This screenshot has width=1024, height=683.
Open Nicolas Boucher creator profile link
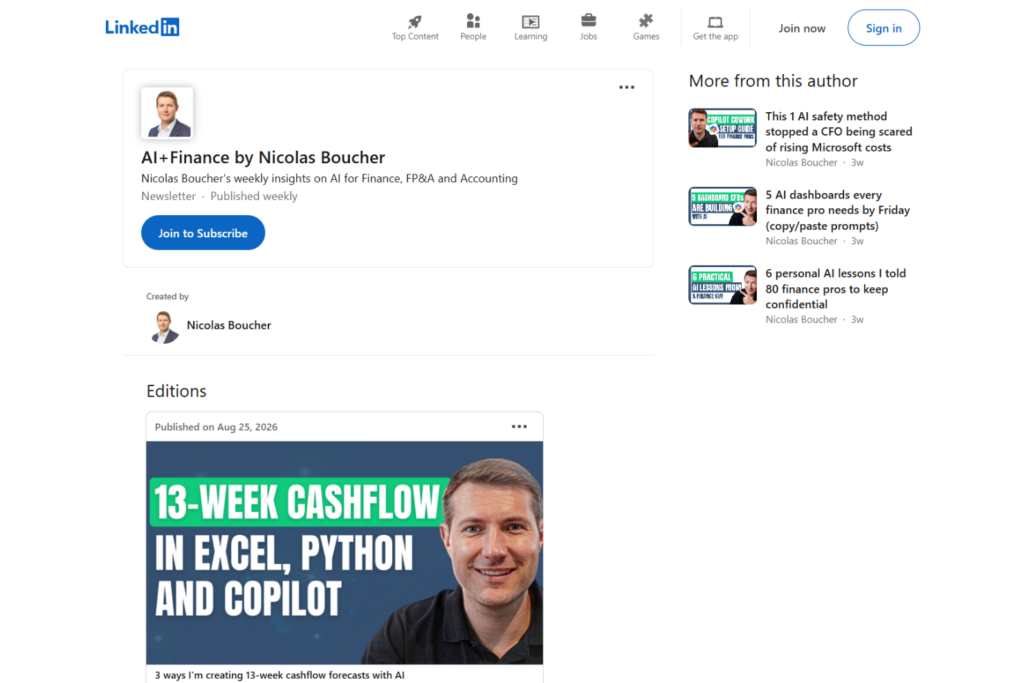(x=229, y=325)
